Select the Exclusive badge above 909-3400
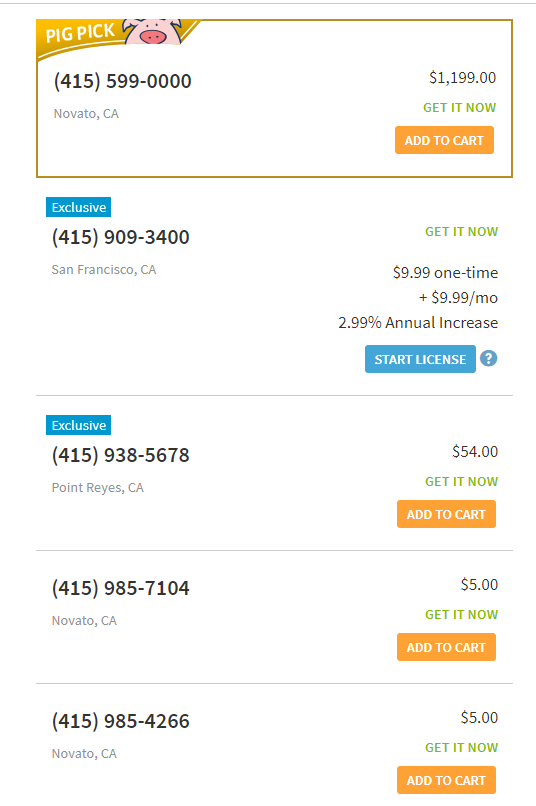 (79, 207)
